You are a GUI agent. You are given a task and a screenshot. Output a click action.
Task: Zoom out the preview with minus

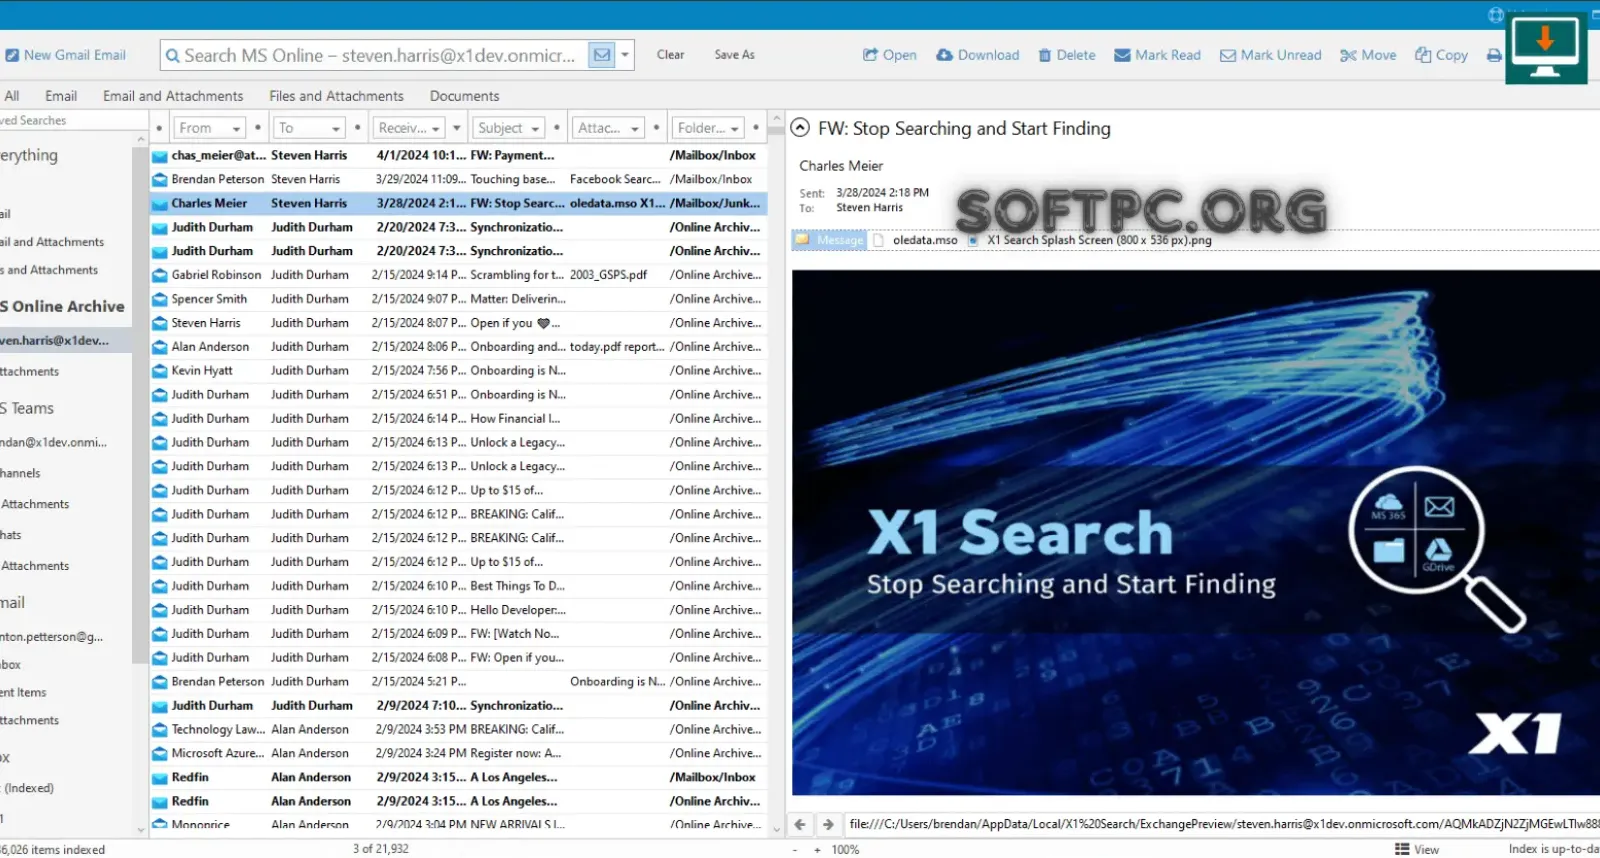coord(795,850)
